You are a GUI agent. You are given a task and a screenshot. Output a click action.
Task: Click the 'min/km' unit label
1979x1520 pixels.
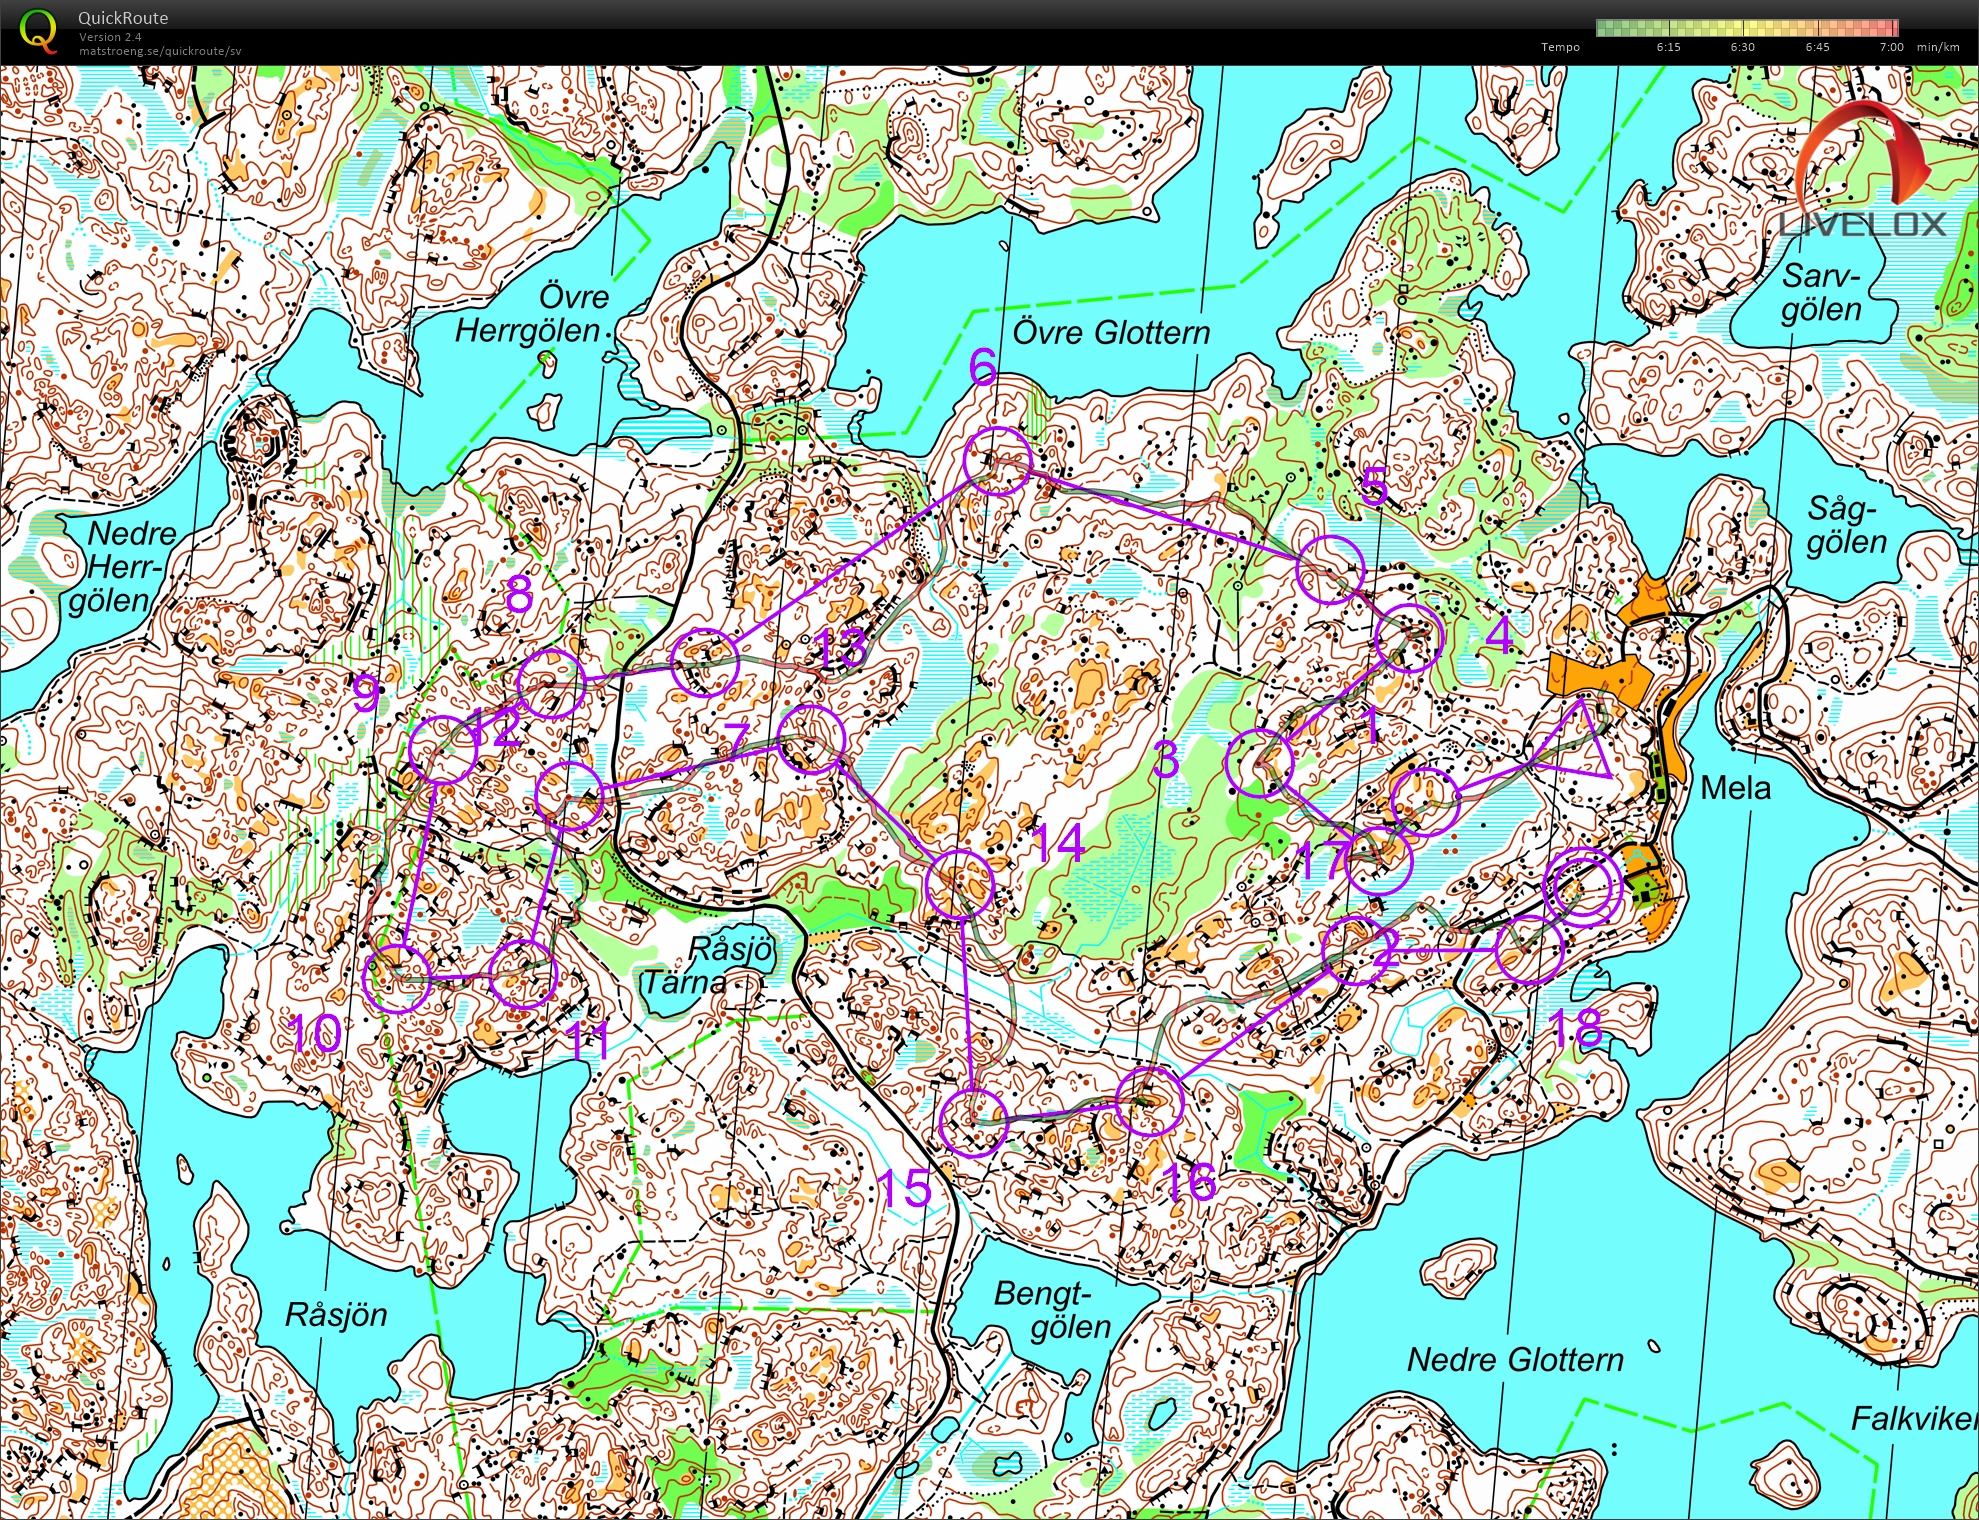click(1938, 47)
